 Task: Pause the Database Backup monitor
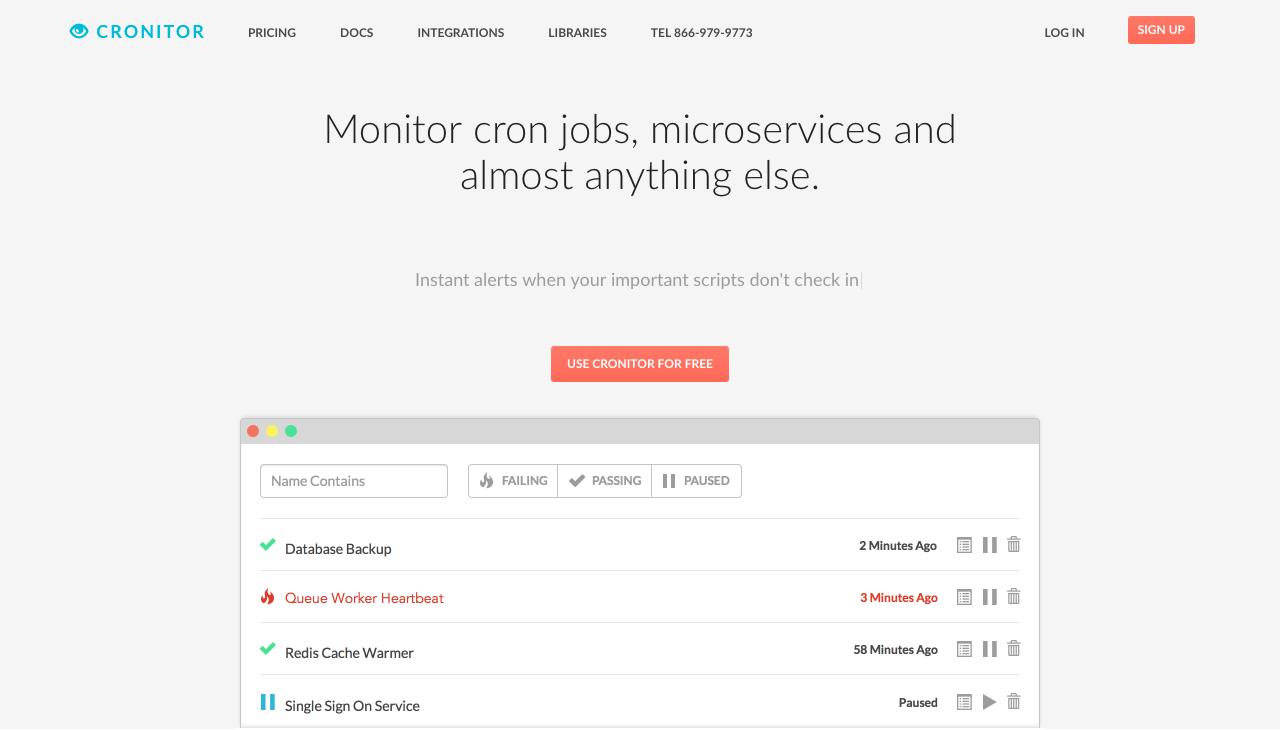(990, 545)
